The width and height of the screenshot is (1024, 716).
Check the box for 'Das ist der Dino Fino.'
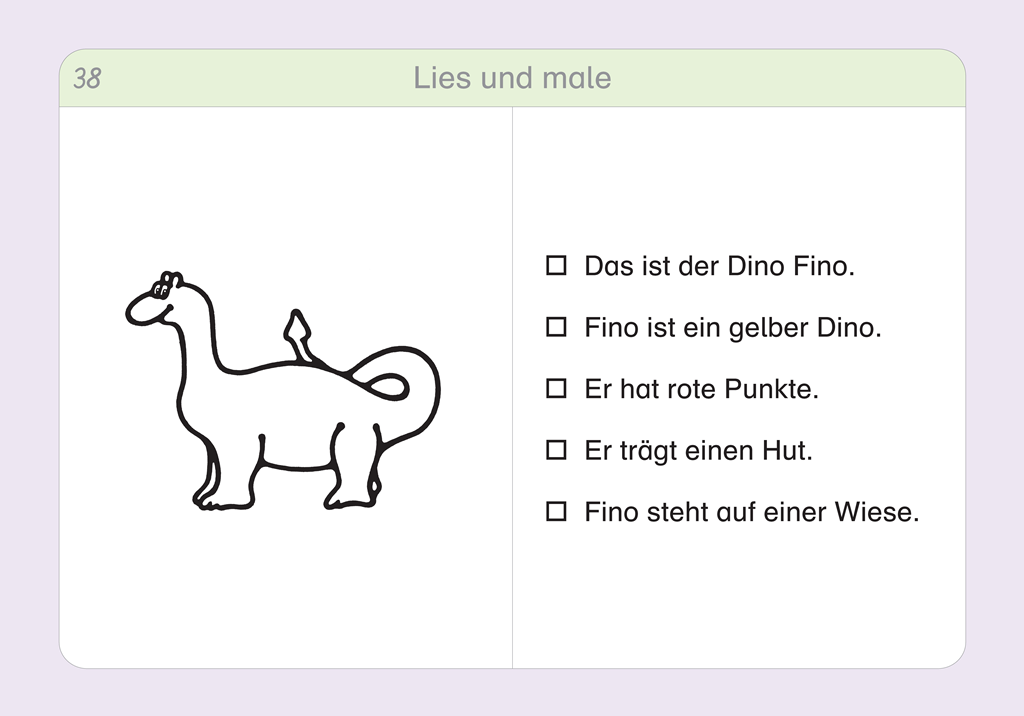556,266
